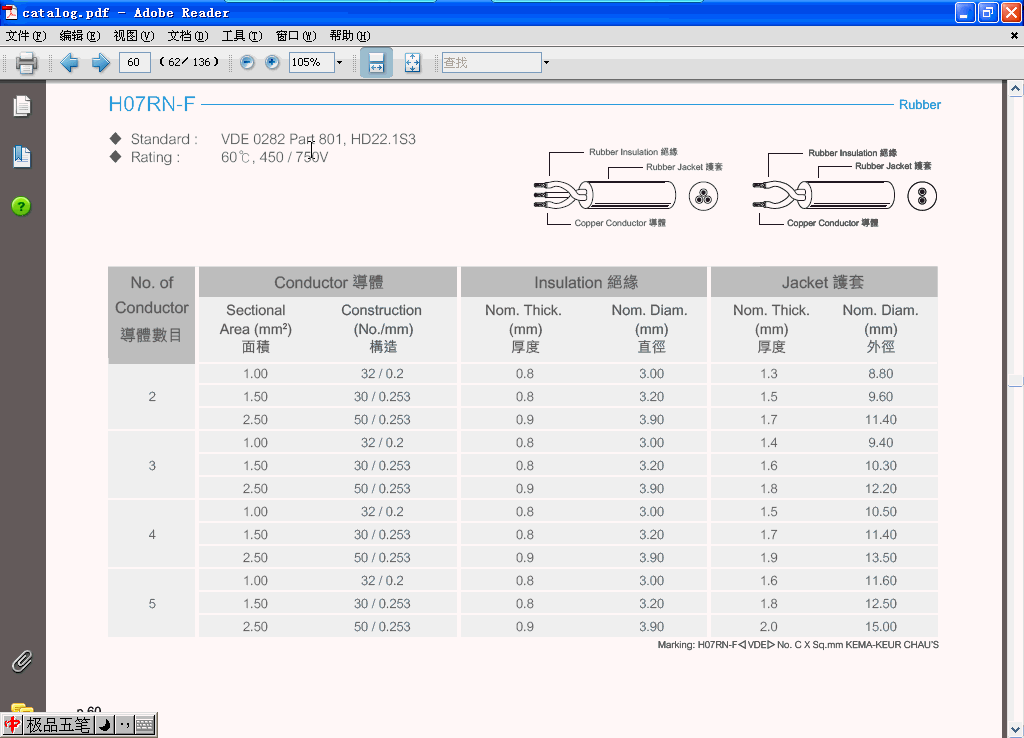1024x738 pixels.
Task: Go to previous page with left arrow
Action: (x=69, y=63)
